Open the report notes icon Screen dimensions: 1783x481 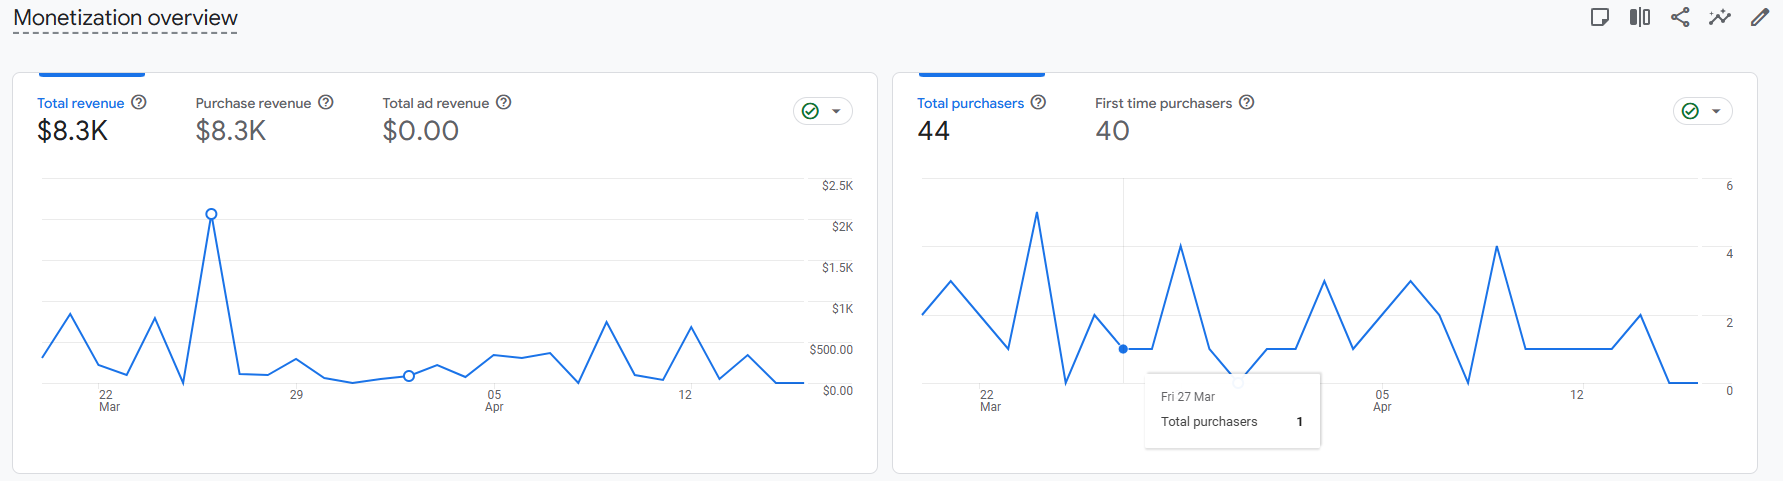coord(1600,17)
